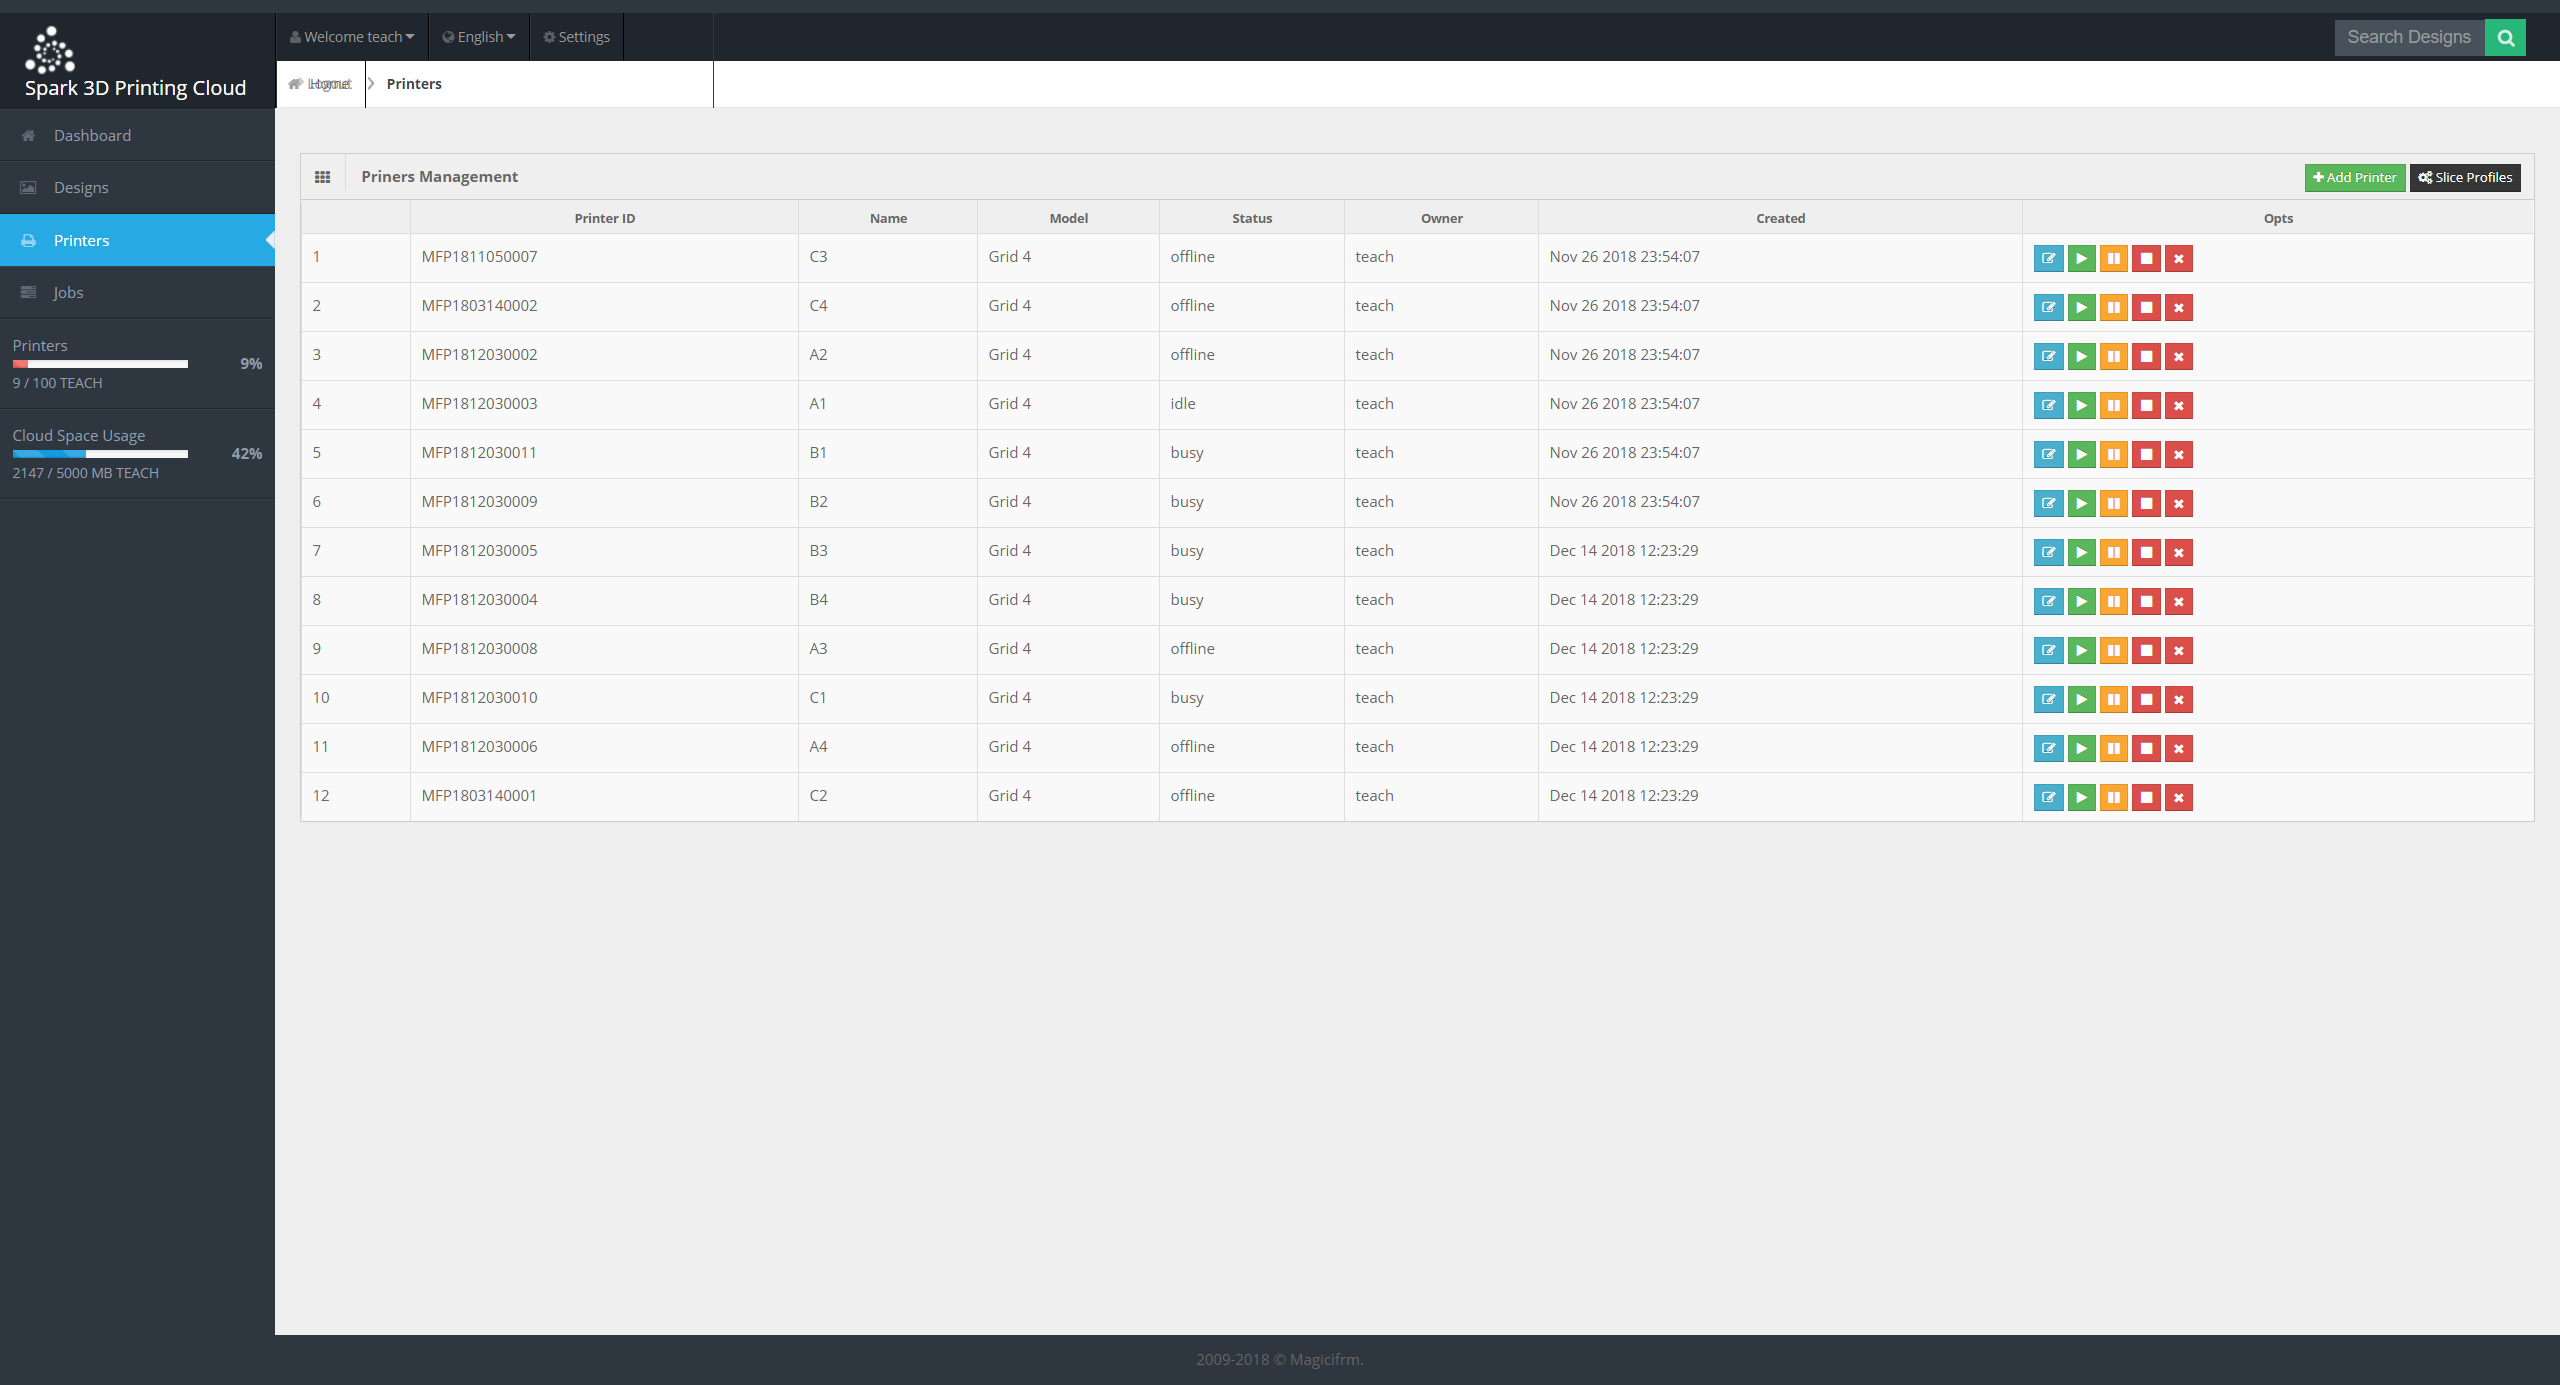Select printer ID MFP1812030003
The image size is (2560, 1385).
coord(479,404)
